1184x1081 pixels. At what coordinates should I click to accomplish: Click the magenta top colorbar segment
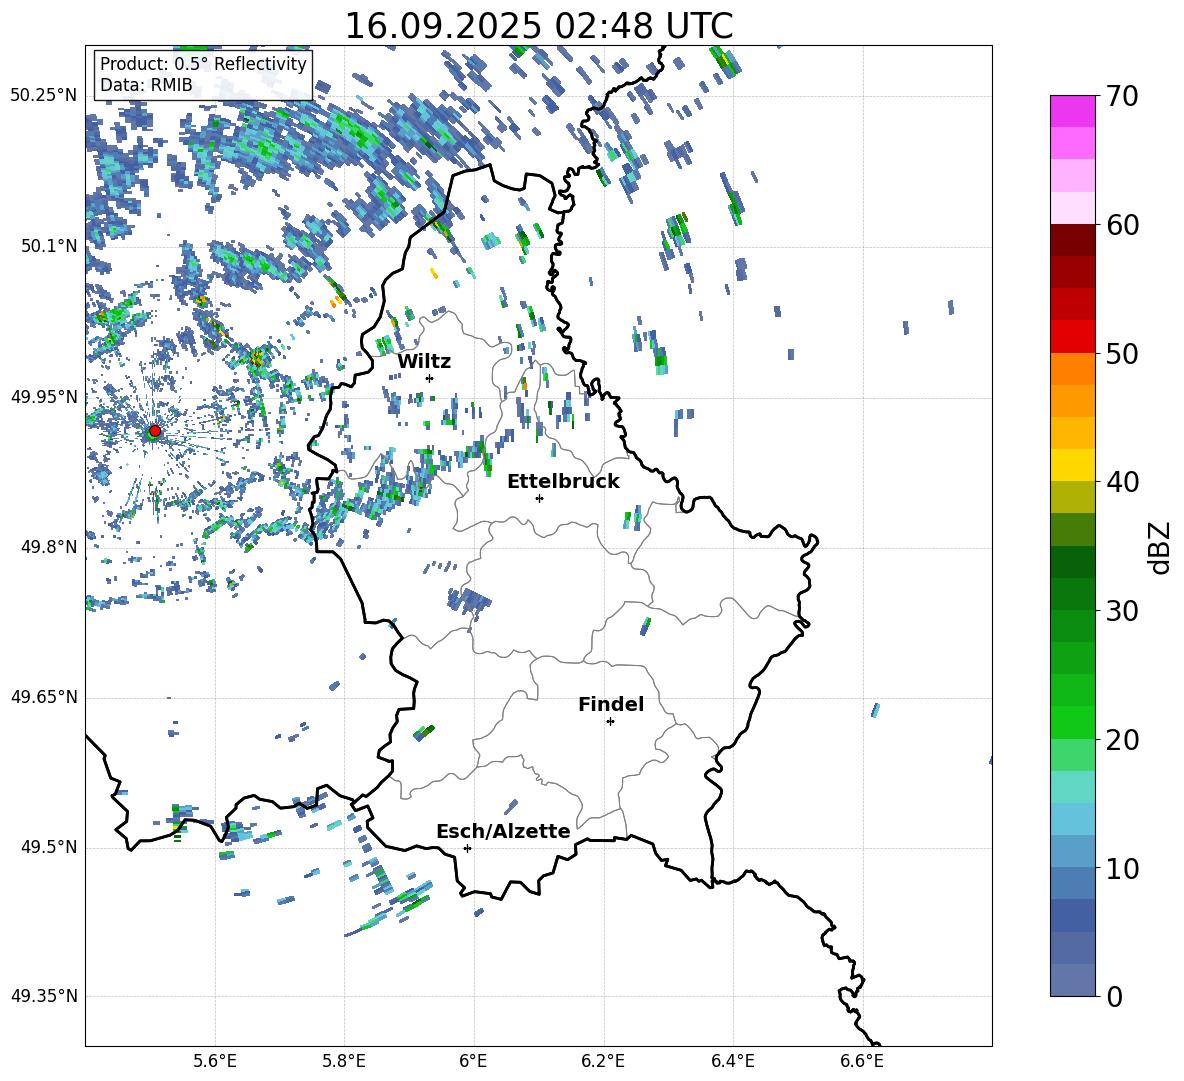(x=1072, y=111)
